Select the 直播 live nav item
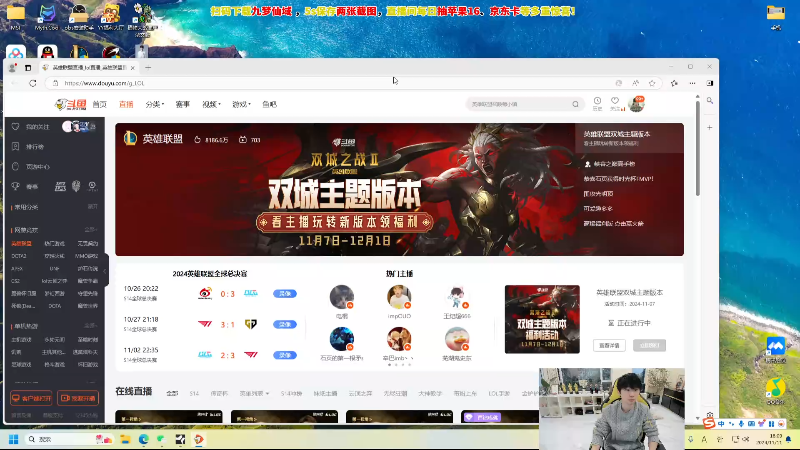Screen dimensions: 800x450 click(x=126, y=104)
